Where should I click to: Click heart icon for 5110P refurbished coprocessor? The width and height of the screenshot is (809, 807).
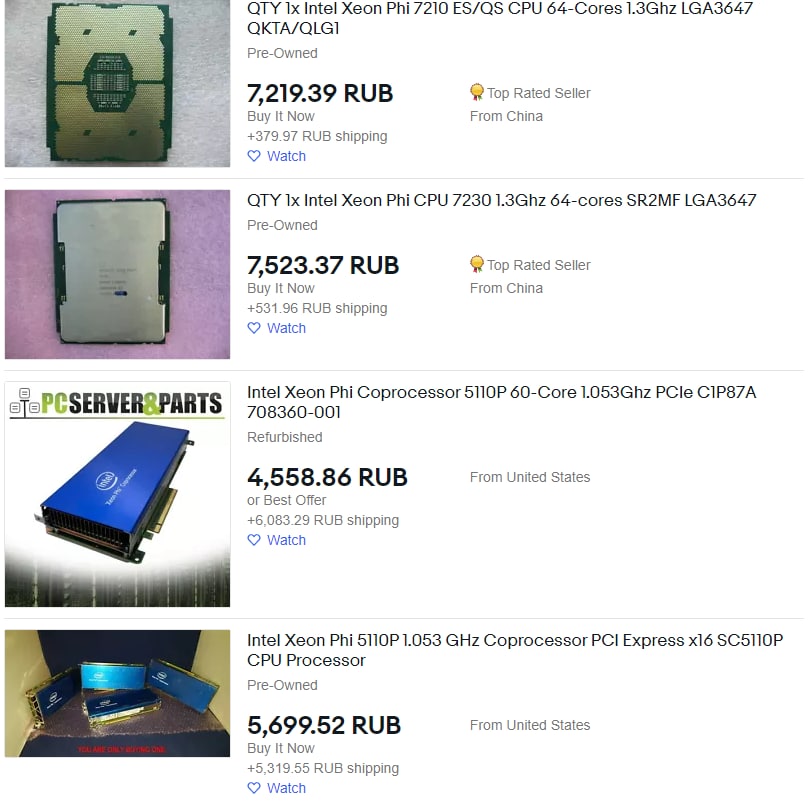[254, 540]
